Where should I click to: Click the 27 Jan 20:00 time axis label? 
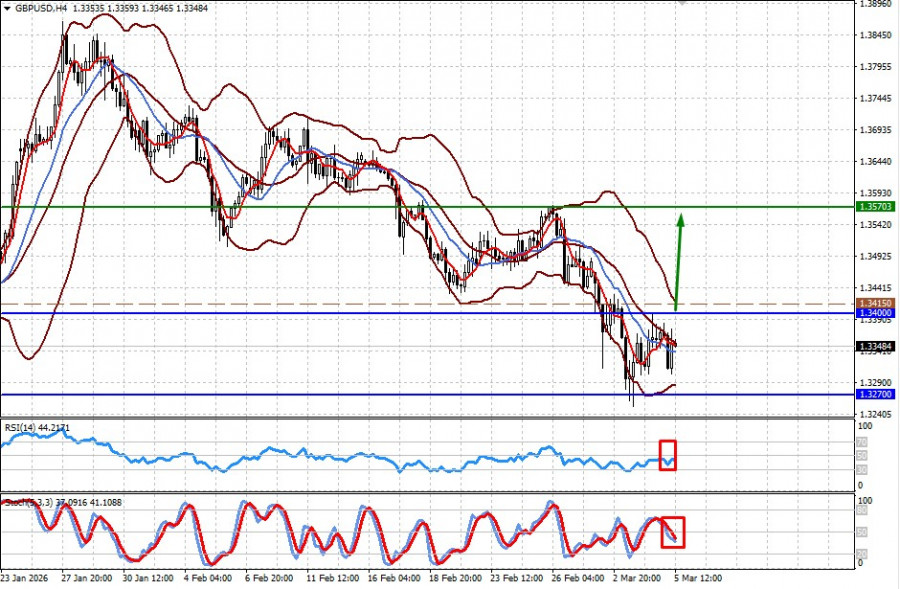pos(87,578)
